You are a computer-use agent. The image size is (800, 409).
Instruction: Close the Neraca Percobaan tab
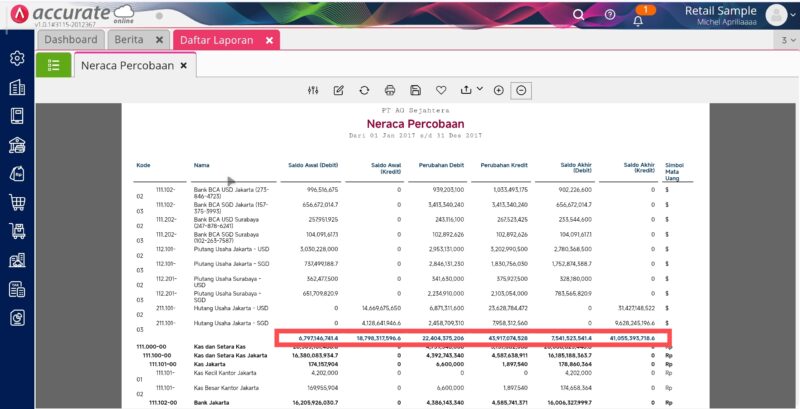[x=184, y=65]
